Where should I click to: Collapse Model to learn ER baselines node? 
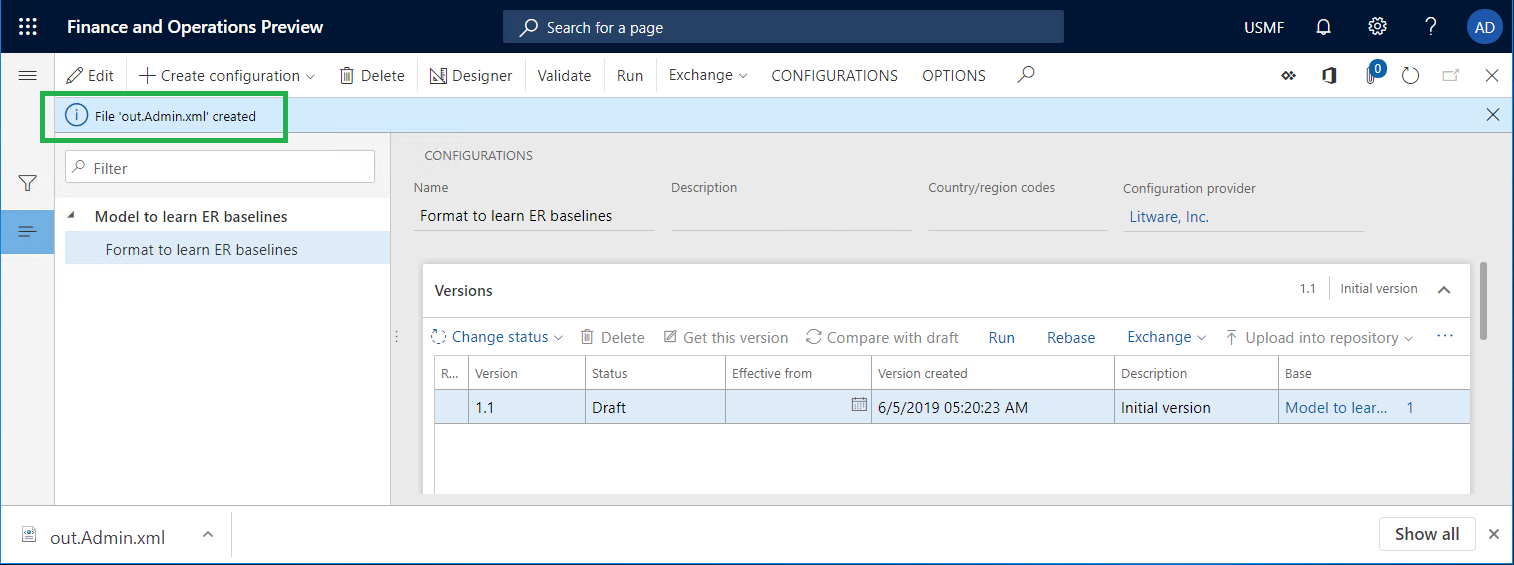[x=71, y=216]
